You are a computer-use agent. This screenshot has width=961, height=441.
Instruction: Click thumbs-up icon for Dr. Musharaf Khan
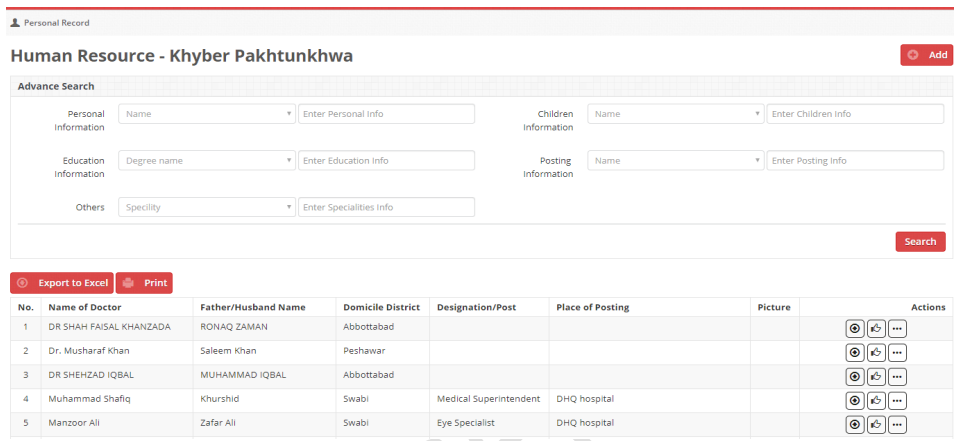[x=876, y=352]
